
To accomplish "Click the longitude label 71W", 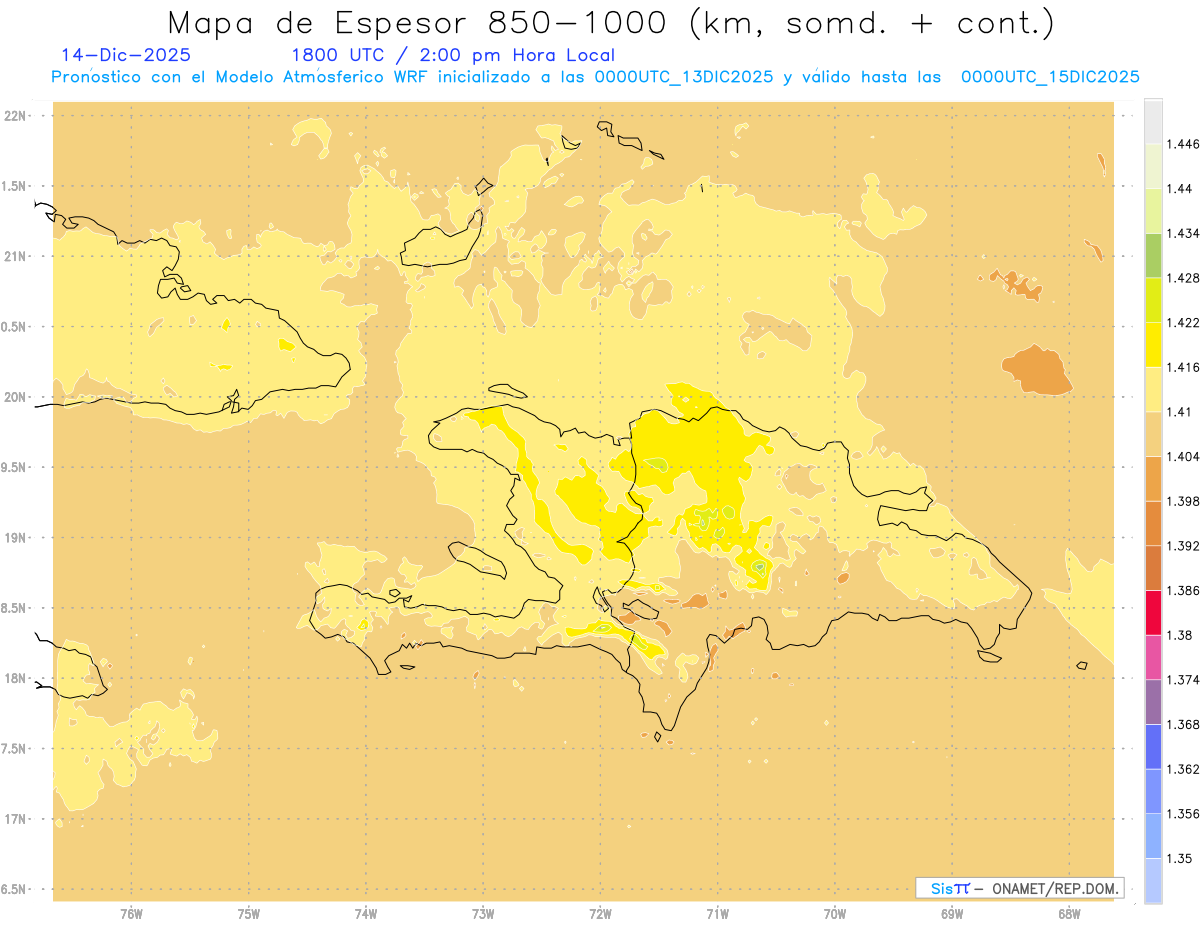I will 717,914.
